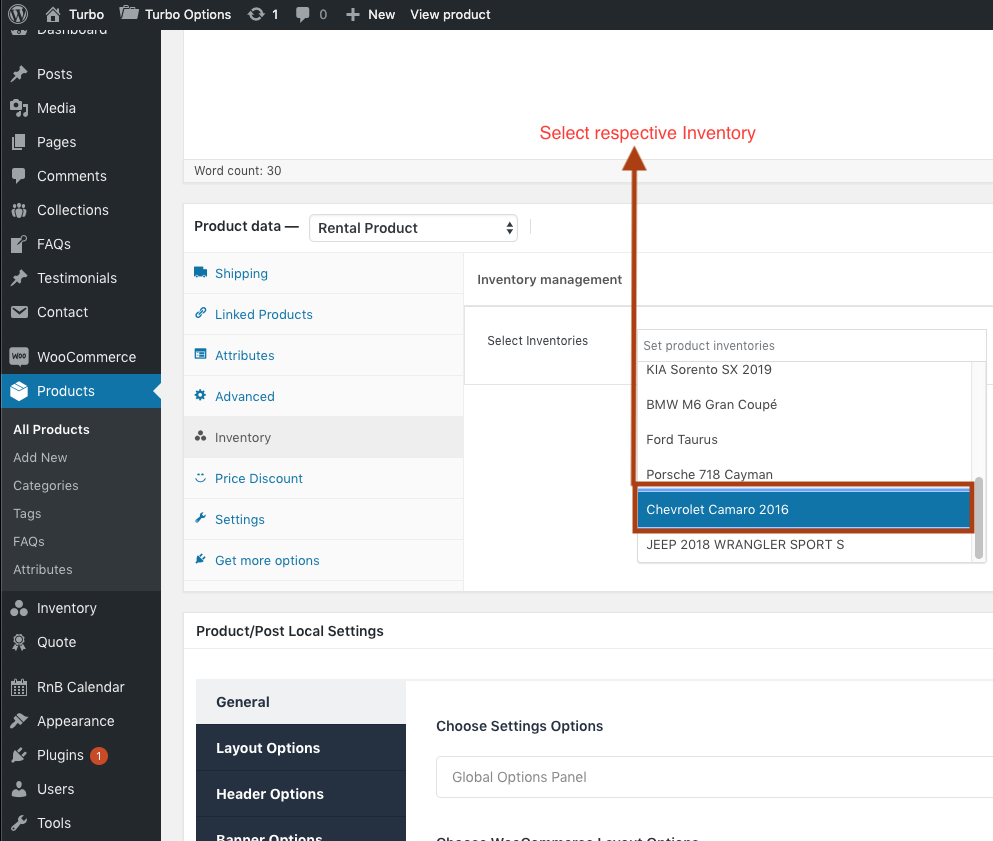Click the Set product inventories field
Image resolution: width=993 pixels, height=841 pixels.
(810, 346)
